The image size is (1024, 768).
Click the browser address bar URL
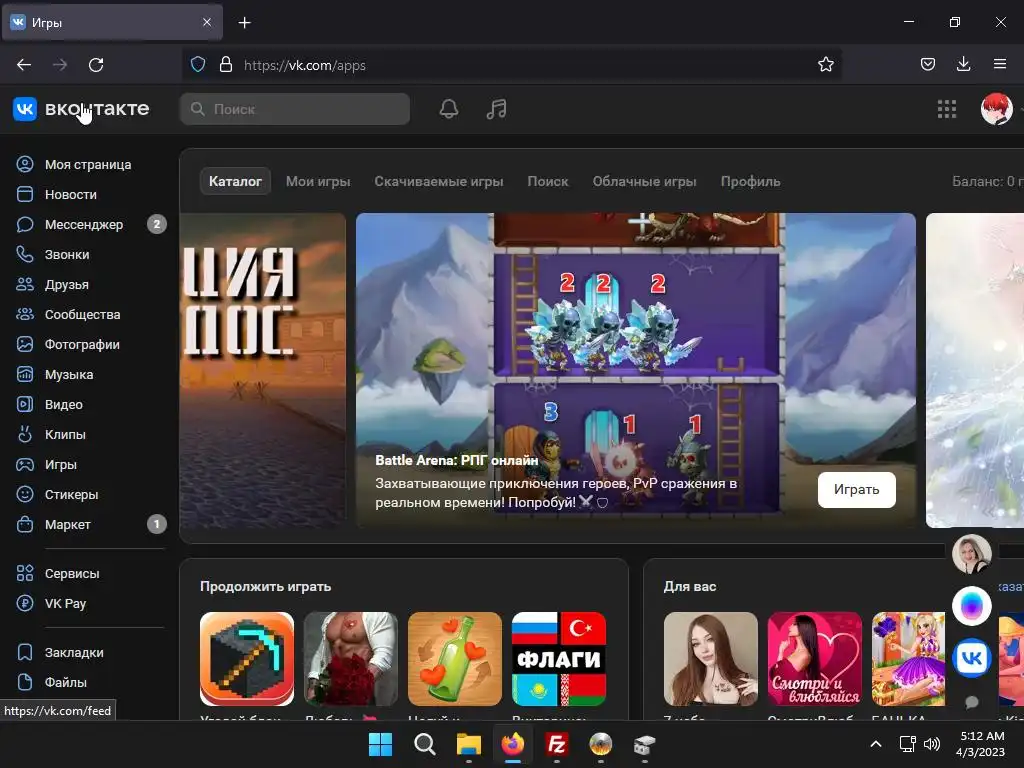pos(304,65)
